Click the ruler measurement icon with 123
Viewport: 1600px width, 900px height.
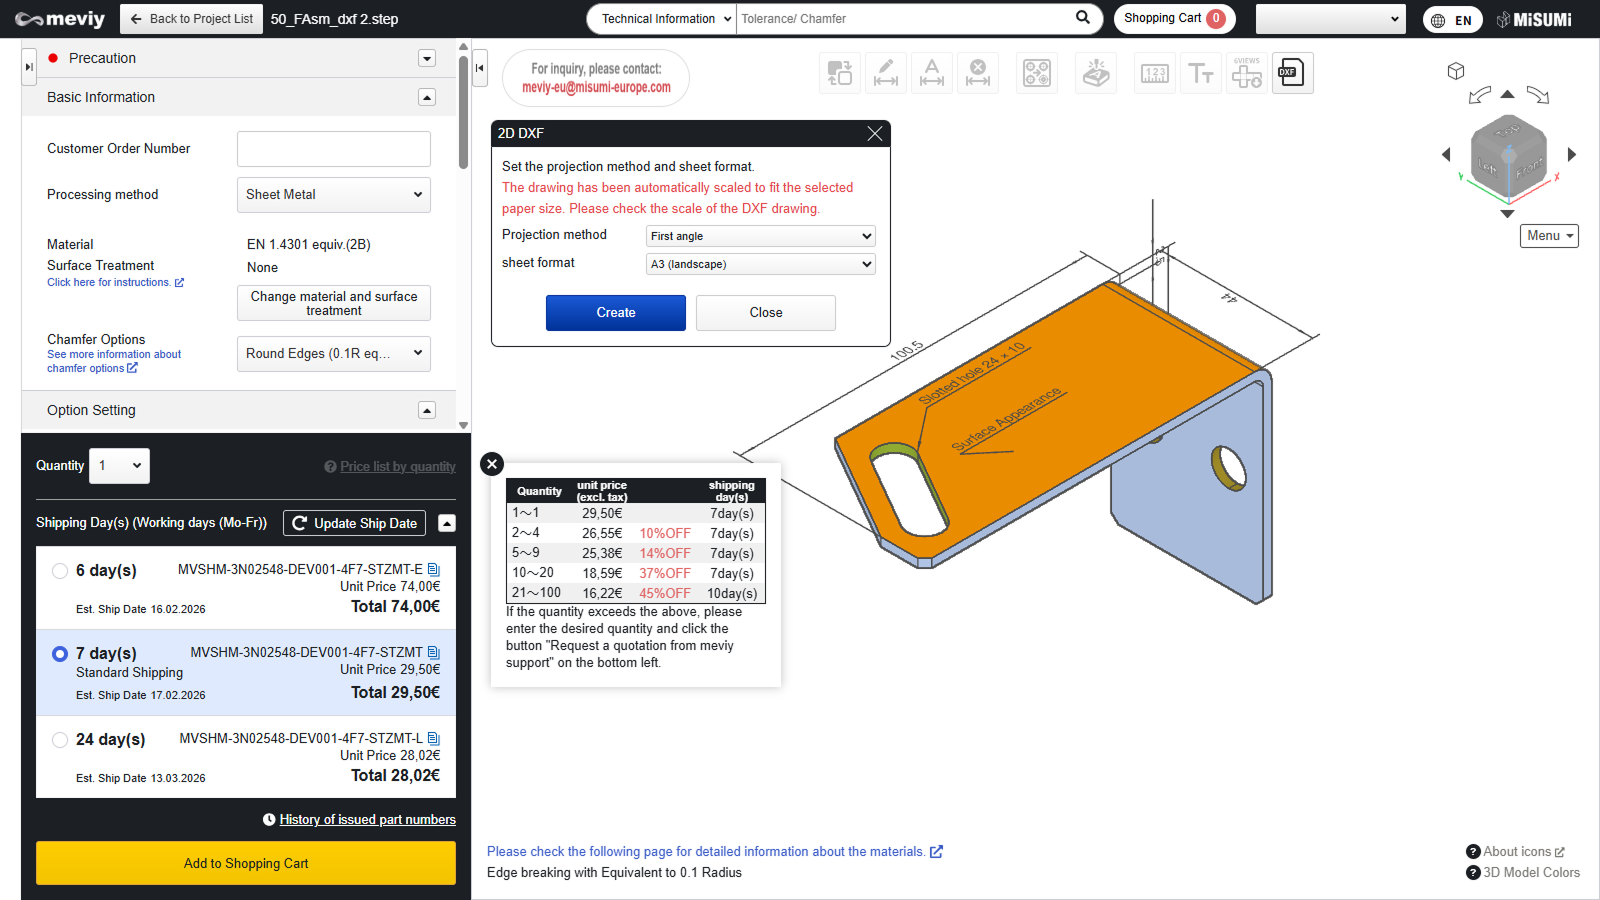pos(1154,73)
